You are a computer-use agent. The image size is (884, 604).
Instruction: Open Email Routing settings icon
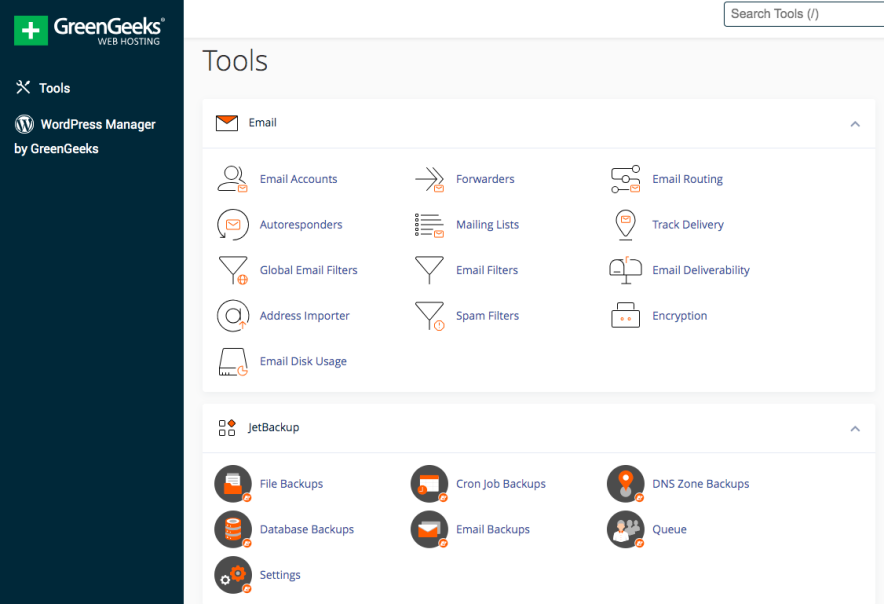tap(625, 179)
